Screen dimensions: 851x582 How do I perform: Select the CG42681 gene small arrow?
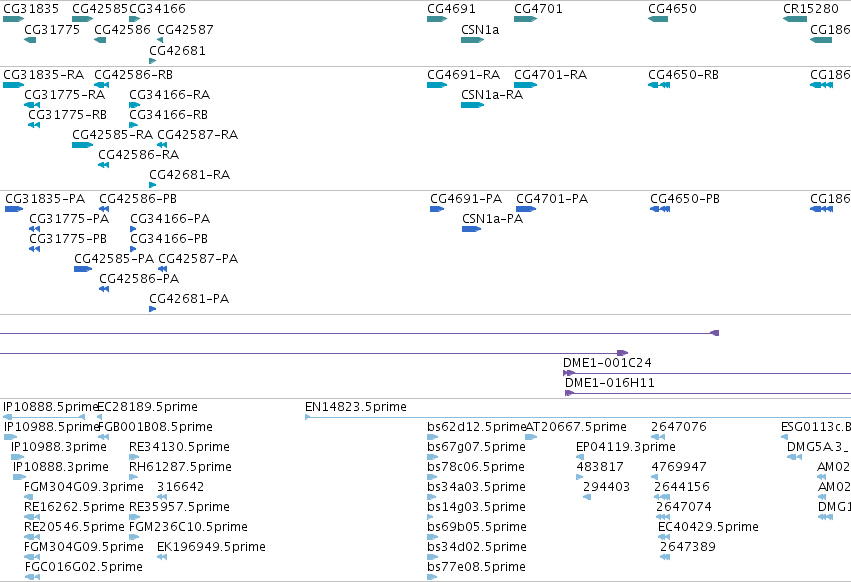tap(153, 61)
